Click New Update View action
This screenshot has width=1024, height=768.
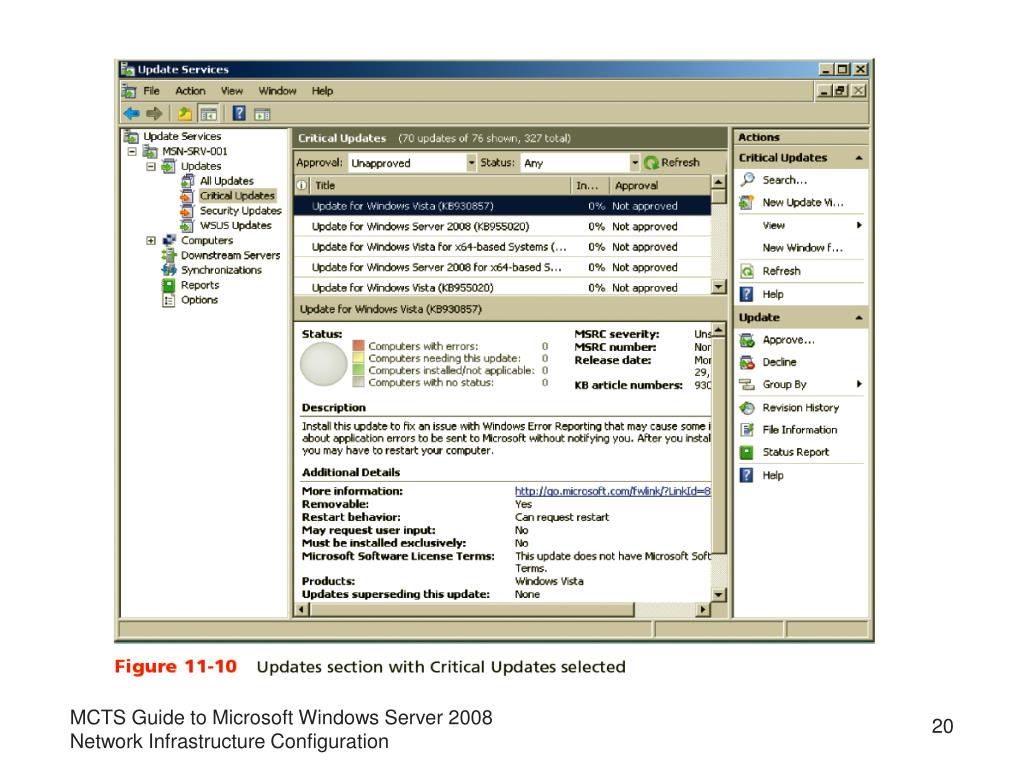[x=803, y=202]
